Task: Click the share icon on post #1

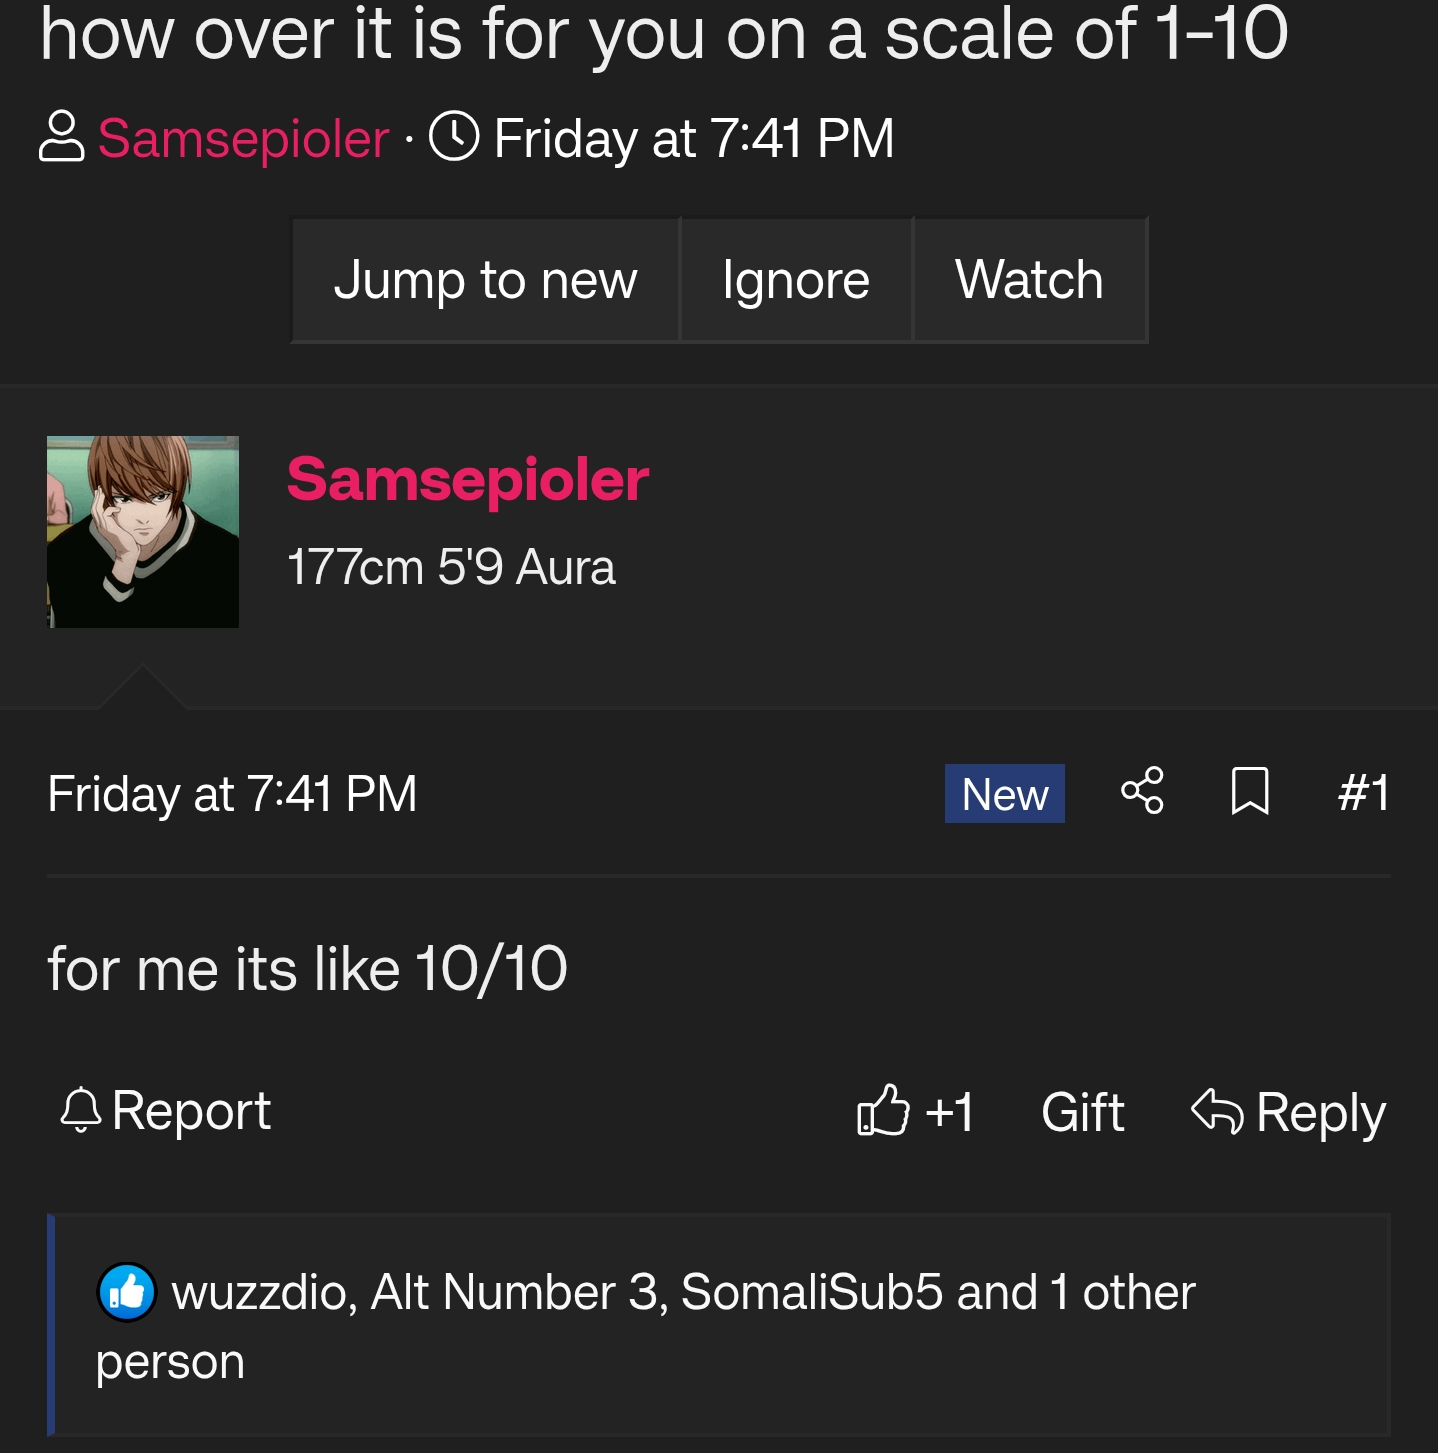Action: pyautogui.click(x=1143, y=793)
